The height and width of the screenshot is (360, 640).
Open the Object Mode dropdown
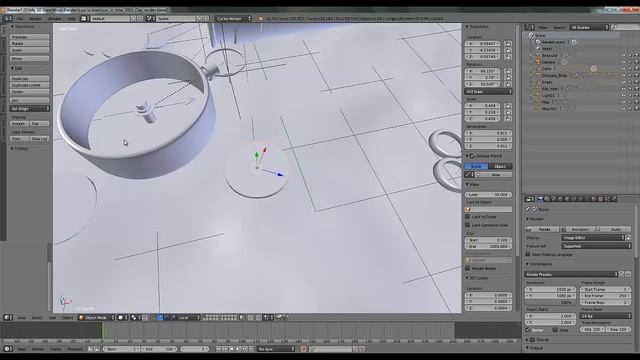pyautogui.click(x=96, y=318)
